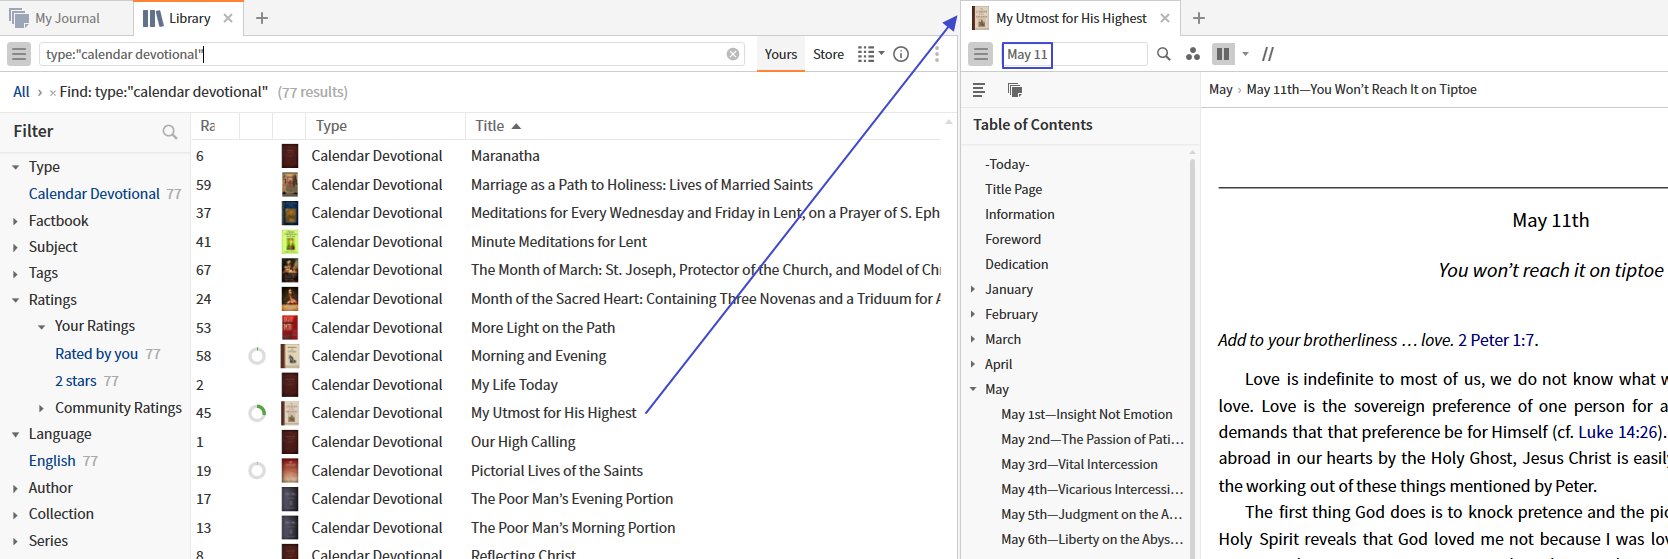
Task: Switch to the My Journal tab
Action: (67, 18)
